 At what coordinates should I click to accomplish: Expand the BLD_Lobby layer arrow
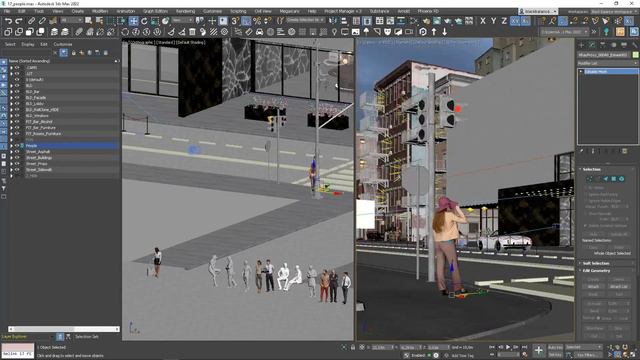[11, 104]
